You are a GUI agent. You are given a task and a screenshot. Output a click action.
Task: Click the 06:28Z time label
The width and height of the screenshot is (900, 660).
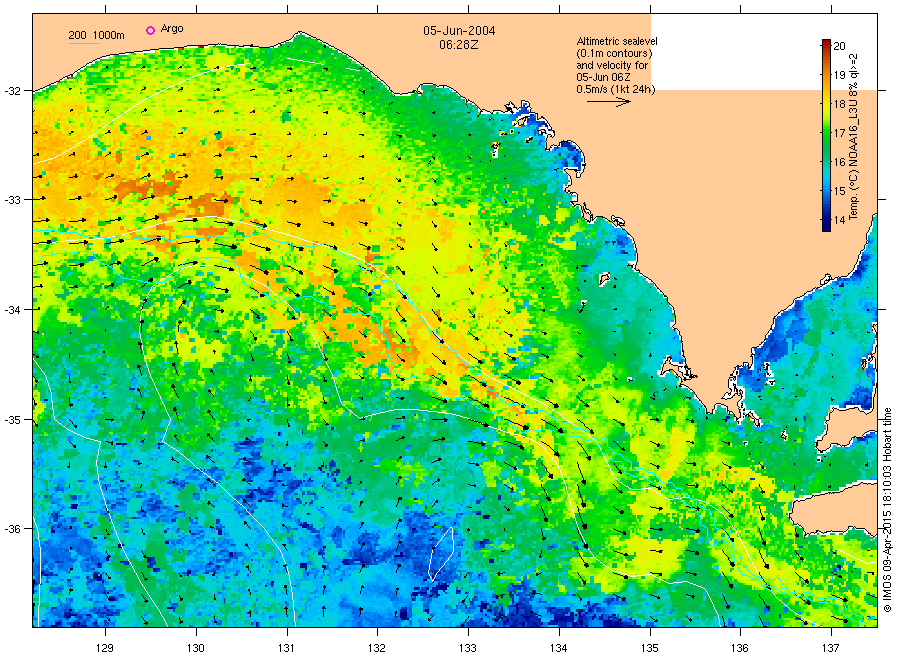pyautogui.click(x=459, y=45)
